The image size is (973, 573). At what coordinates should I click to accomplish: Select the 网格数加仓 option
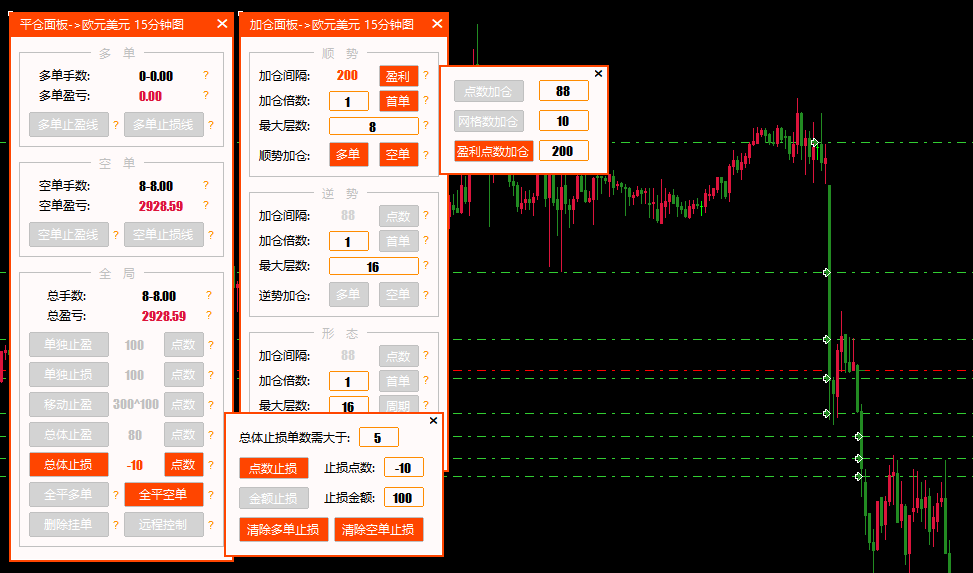(x=489, y=121)
